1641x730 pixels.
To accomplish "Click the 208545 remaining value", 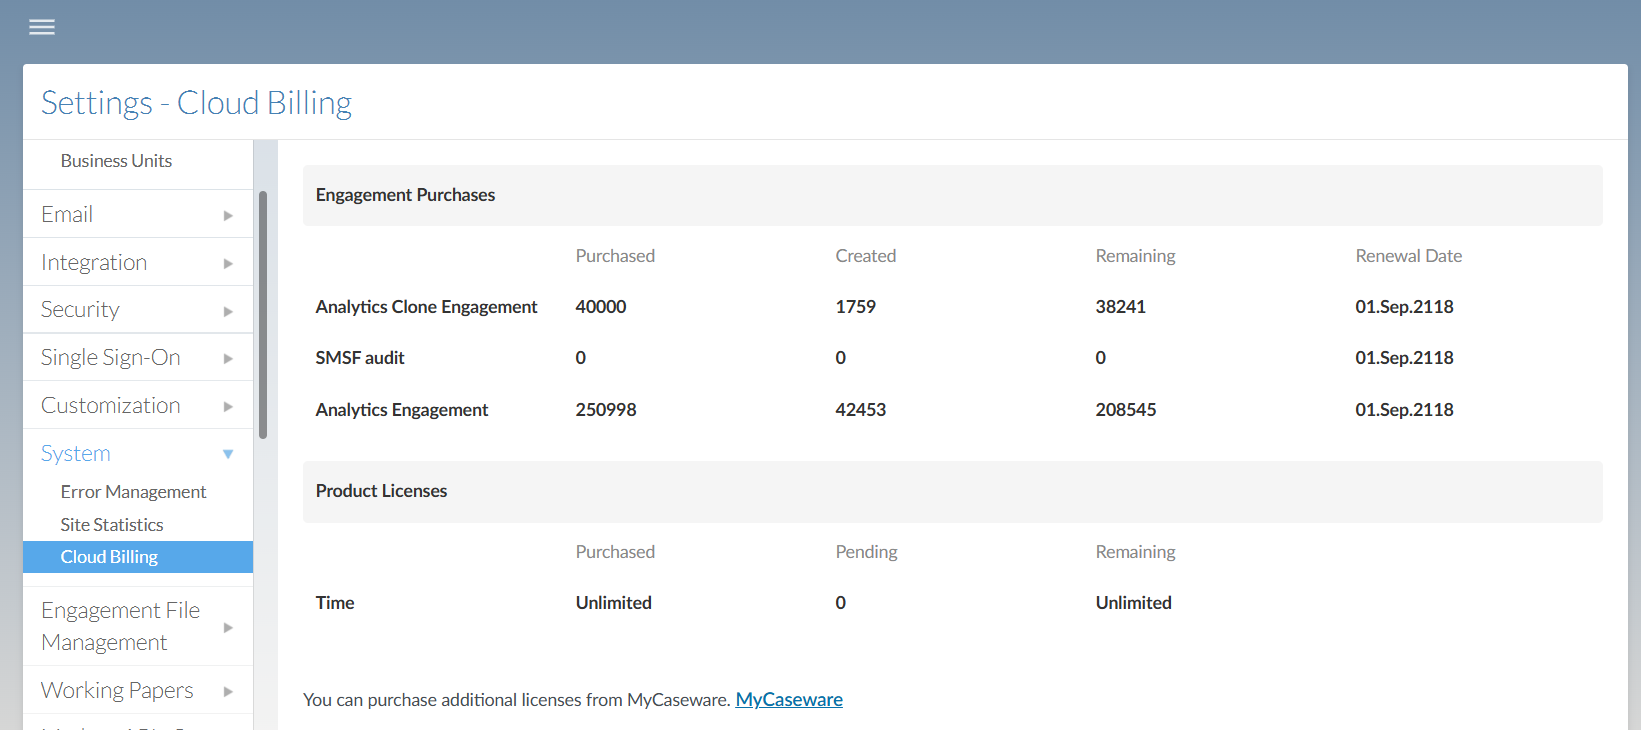I will point(1126,410).
